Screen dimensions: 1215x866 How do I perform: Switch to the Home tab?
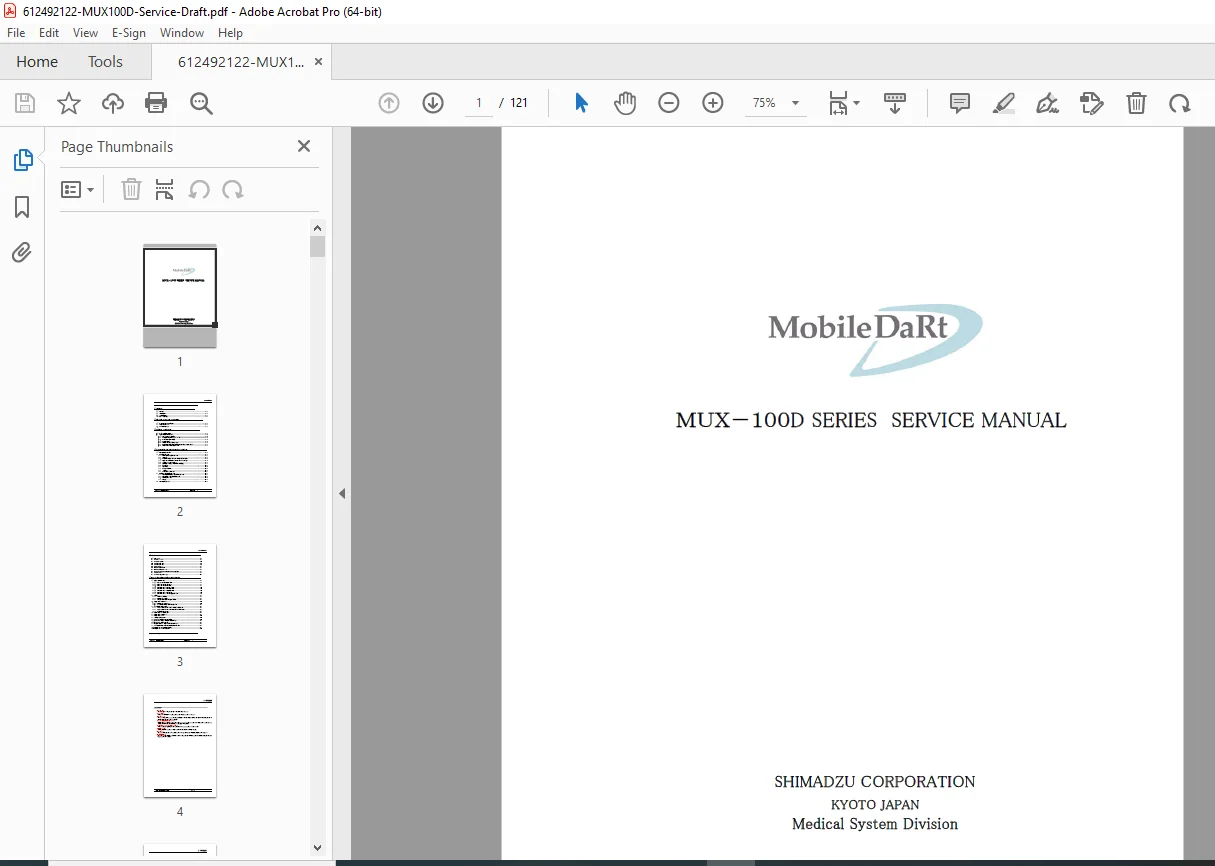click(37, 62)
